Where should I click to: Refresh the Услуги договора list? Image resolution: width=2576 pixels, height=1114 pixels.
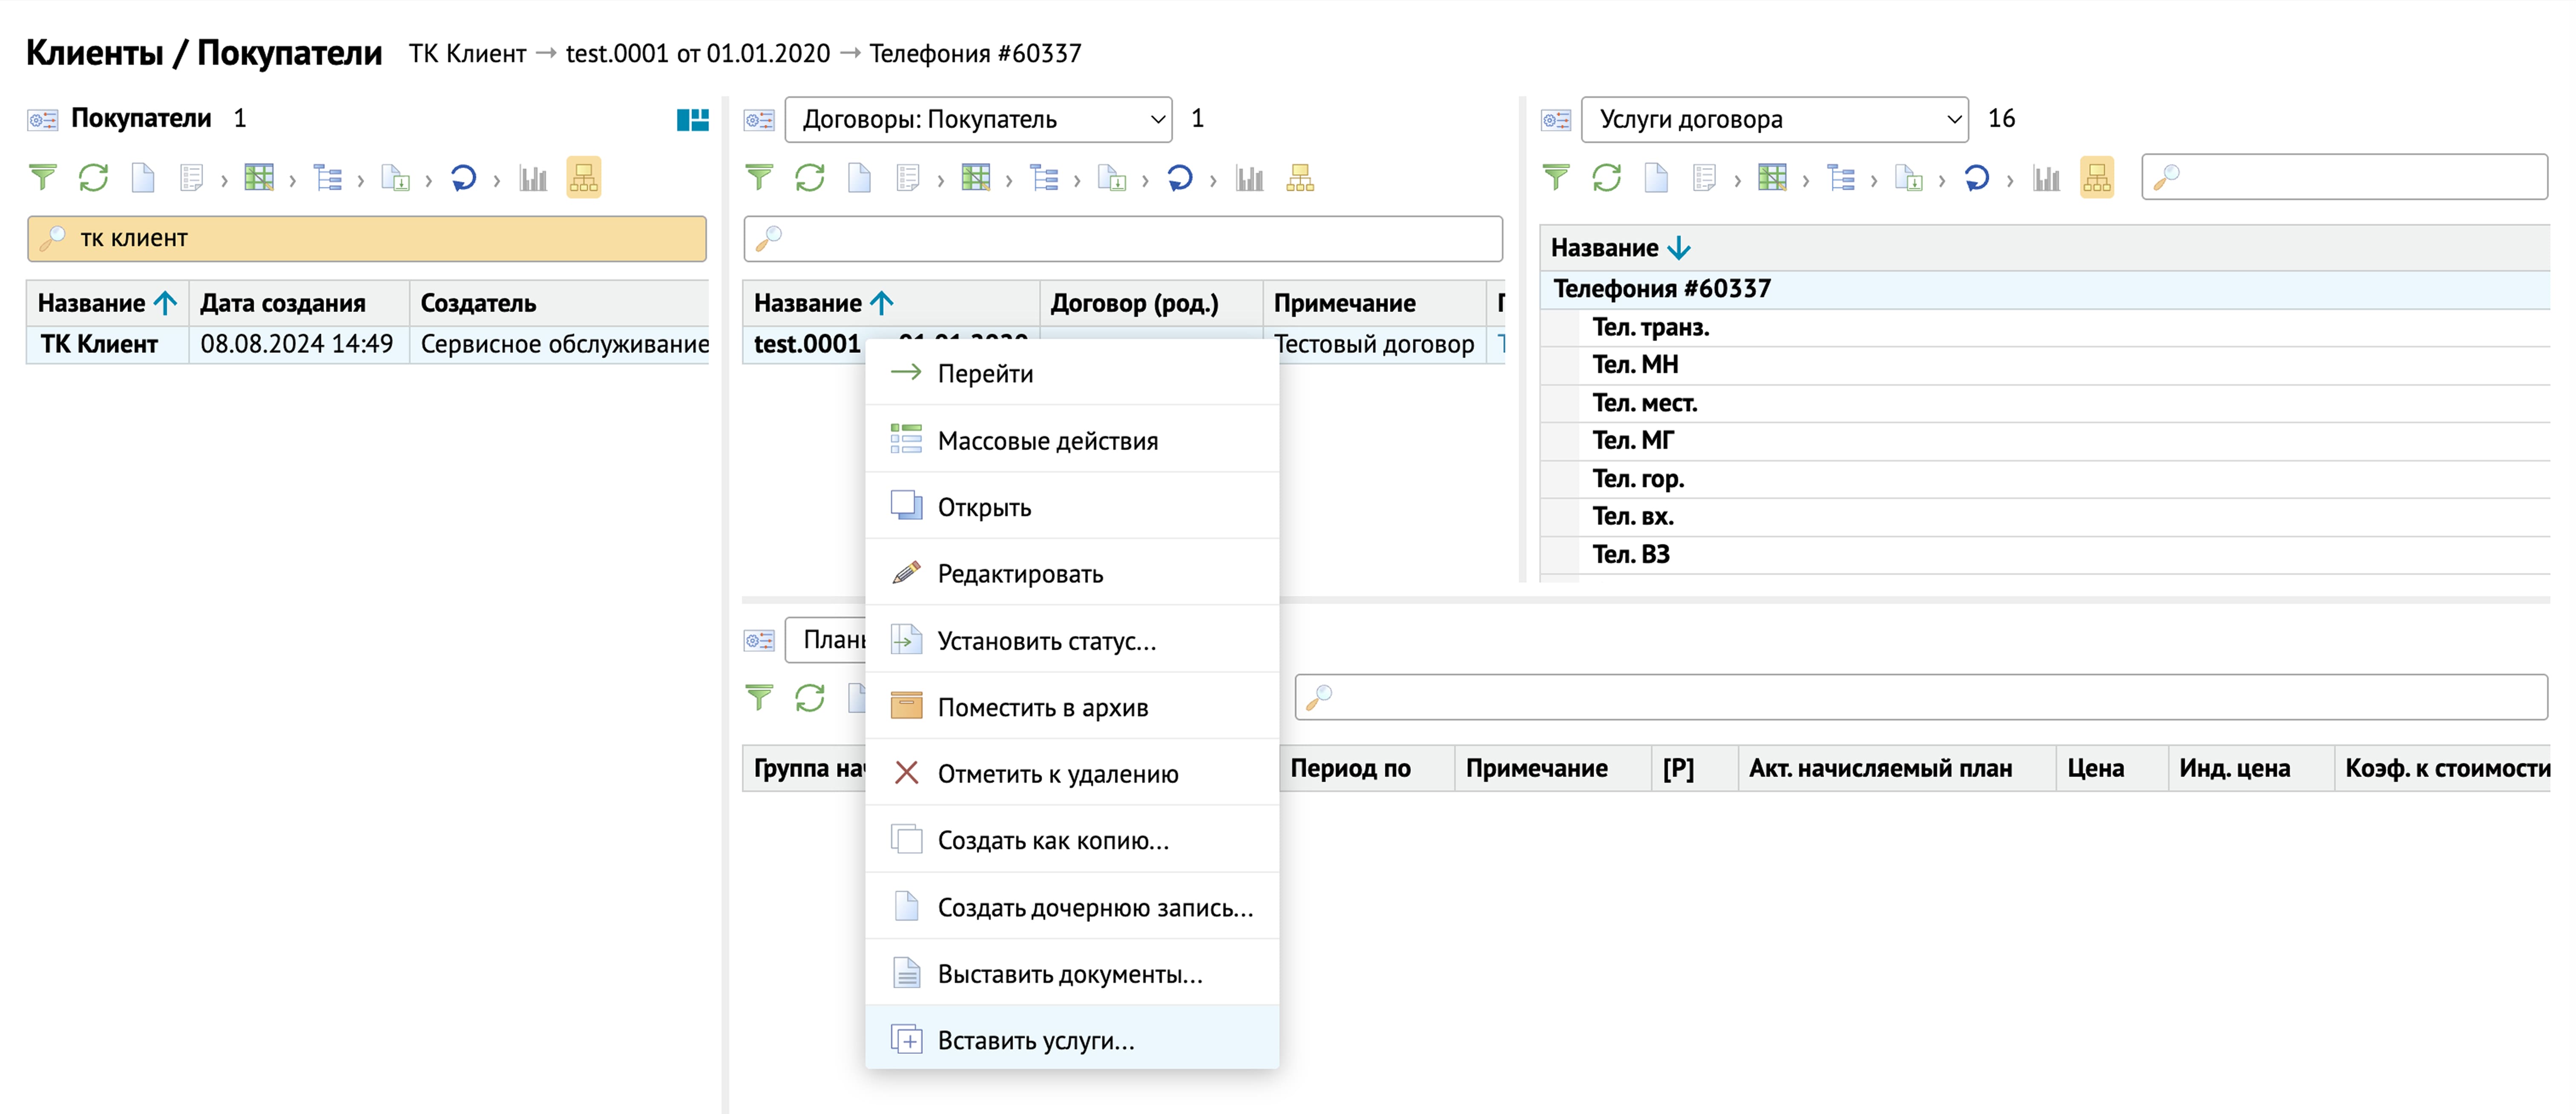pos(1606,178)
